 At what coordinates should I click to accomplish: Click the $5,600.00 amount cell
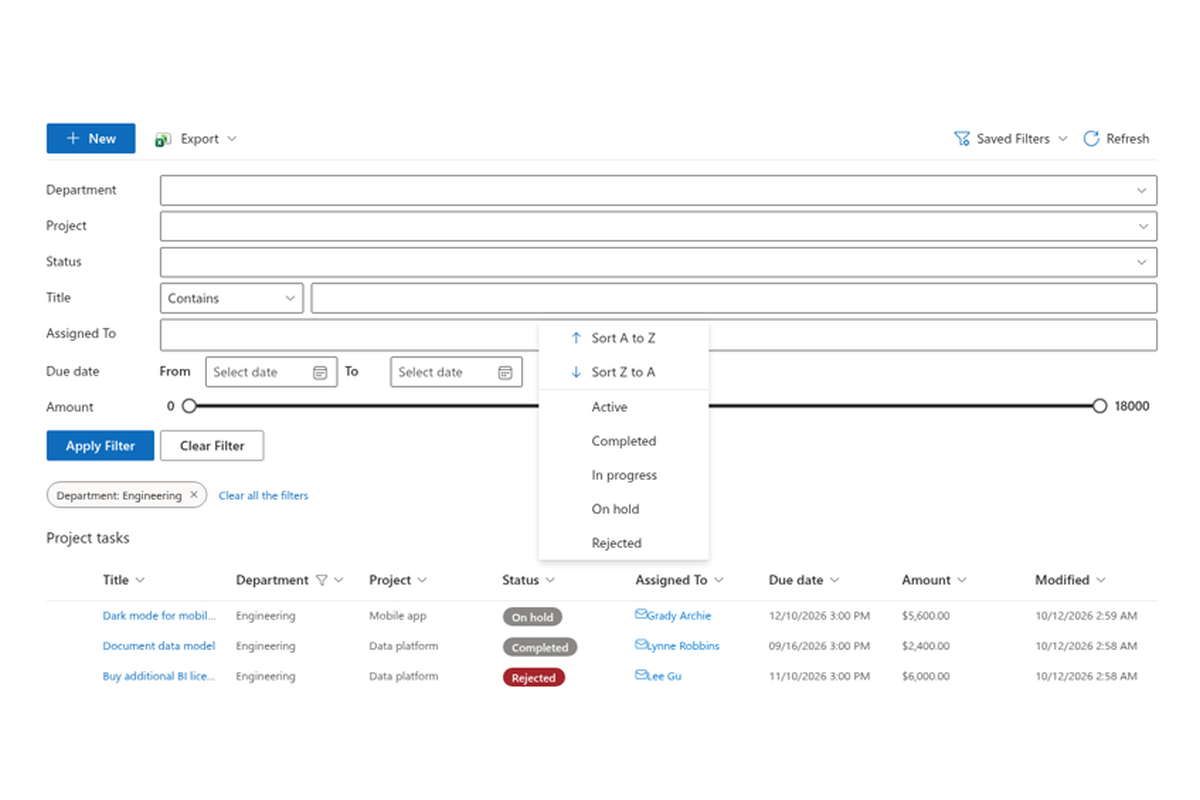point(926,616)
